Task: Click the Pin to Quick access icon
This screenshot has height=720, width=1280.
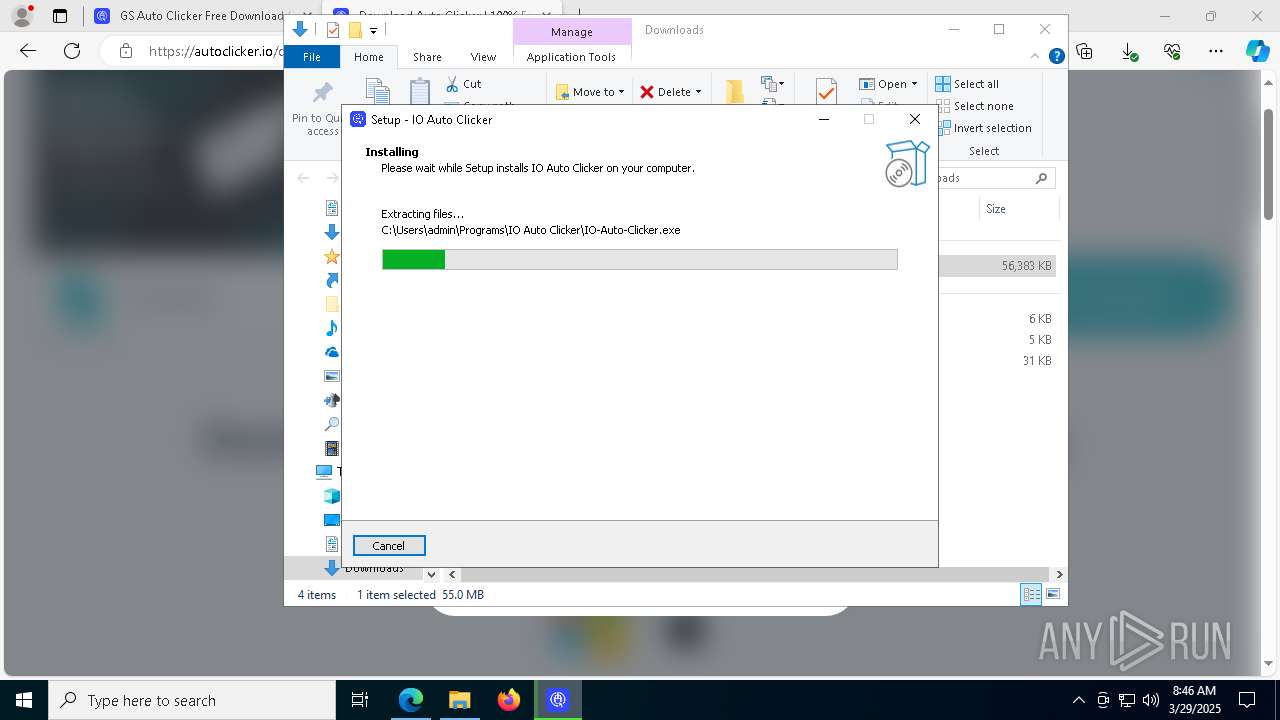Action: pyautogui.click(x=322, y=94)
